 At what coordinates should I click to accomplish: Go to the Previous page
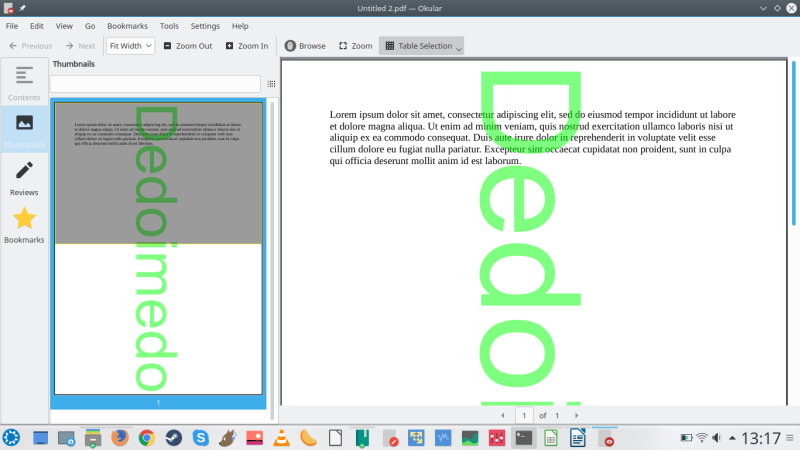coord(31,46)
